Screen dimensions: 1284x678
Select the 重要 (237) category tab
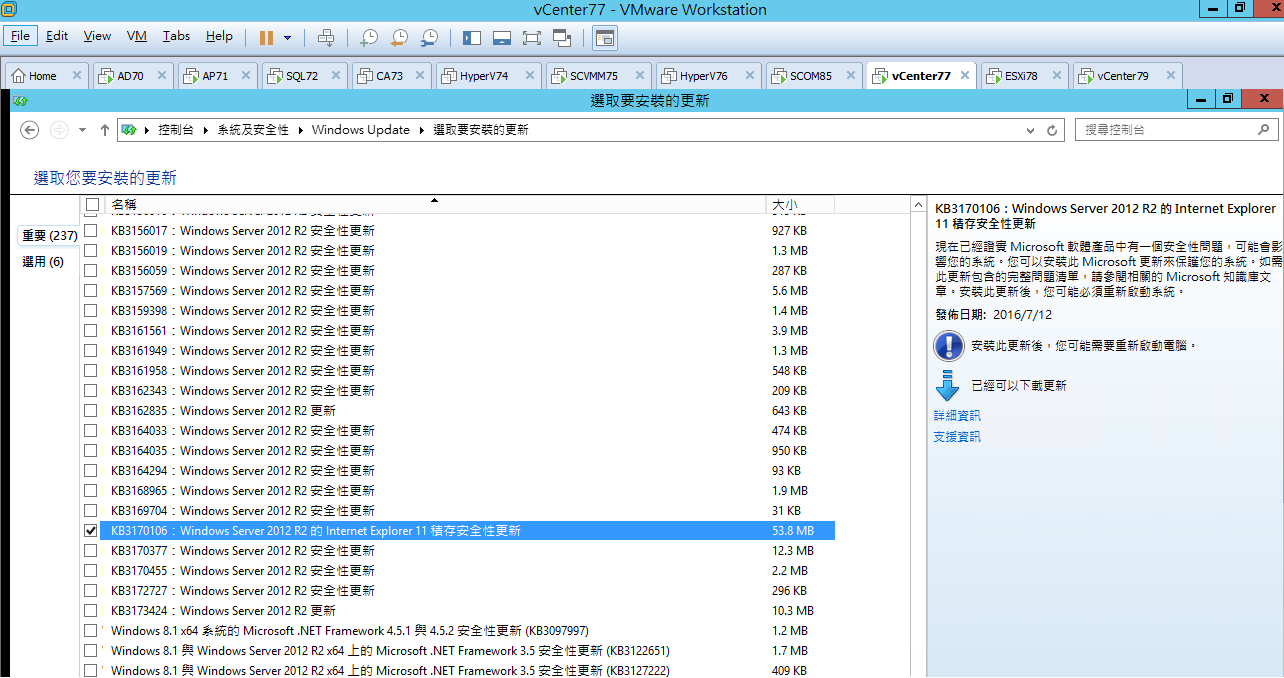49,236
